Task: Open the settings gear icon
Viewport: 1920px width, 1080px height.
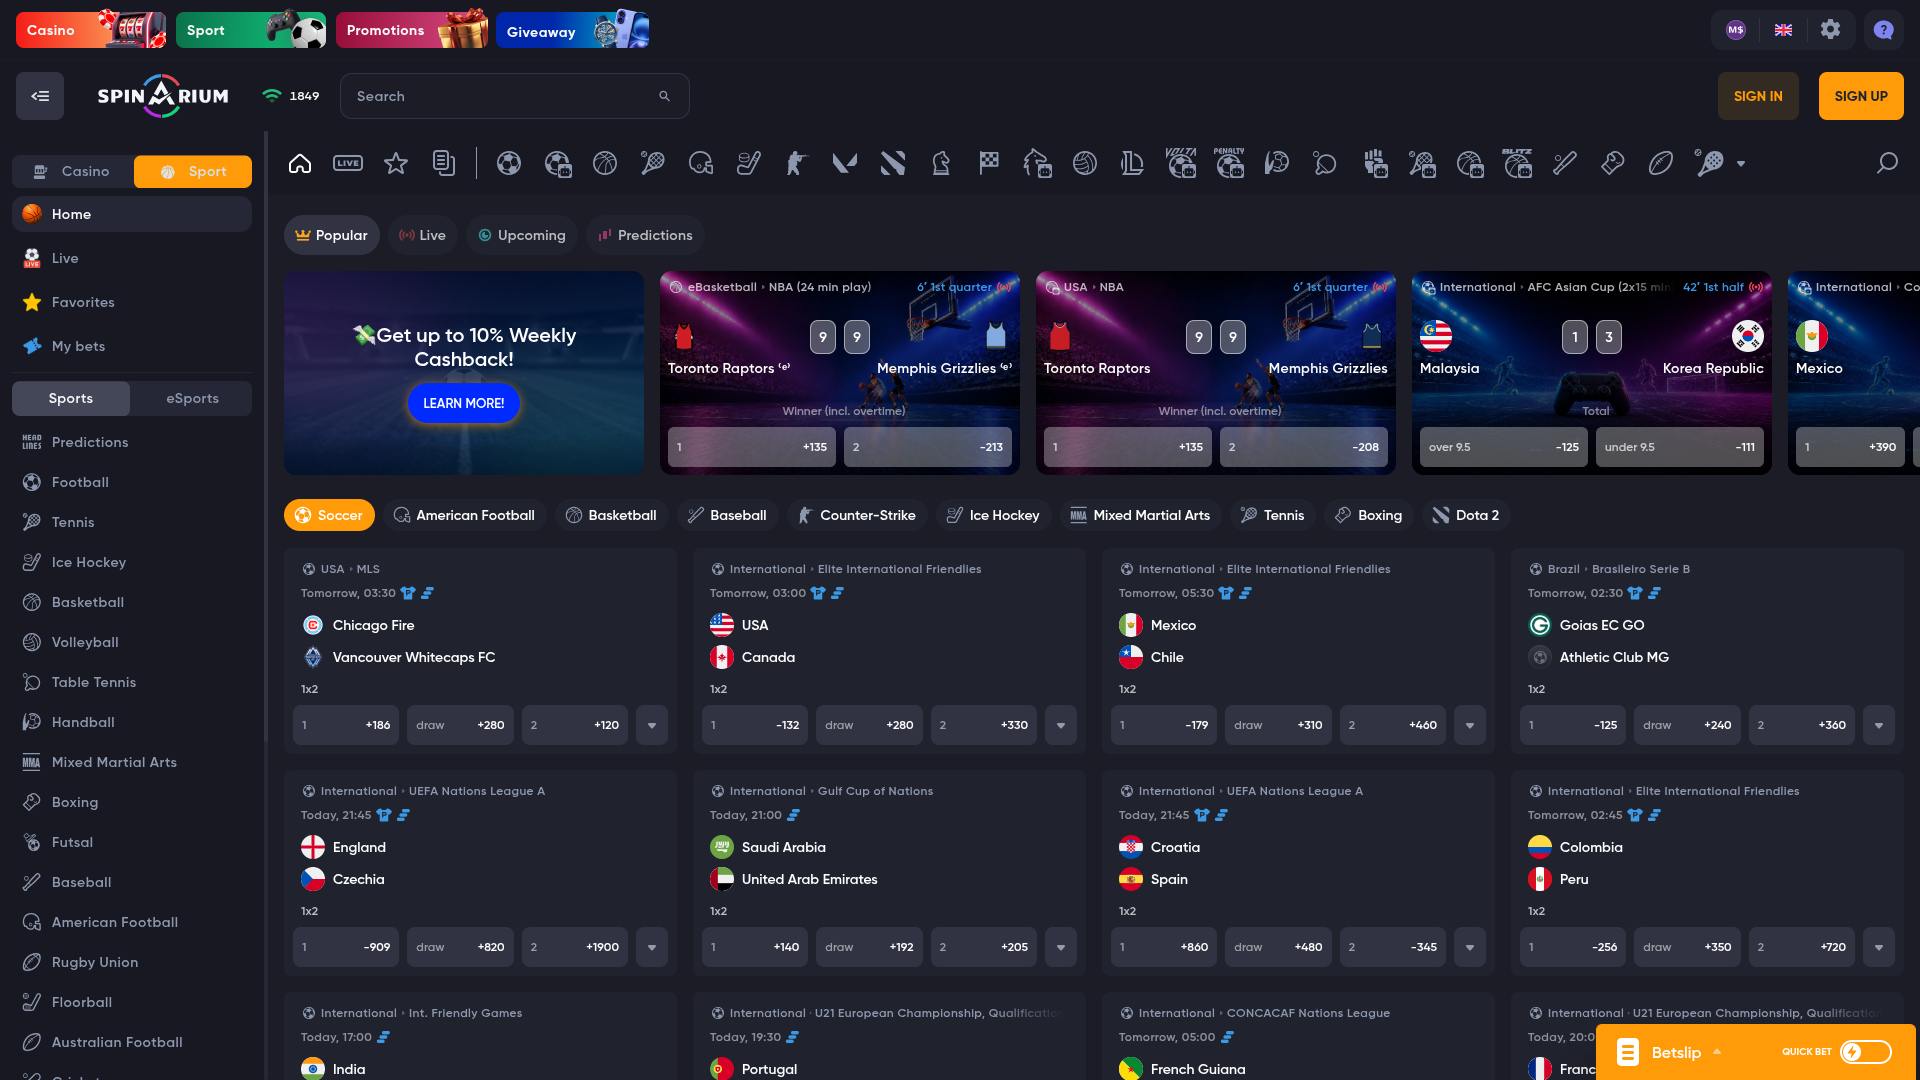Action: 1830,29
